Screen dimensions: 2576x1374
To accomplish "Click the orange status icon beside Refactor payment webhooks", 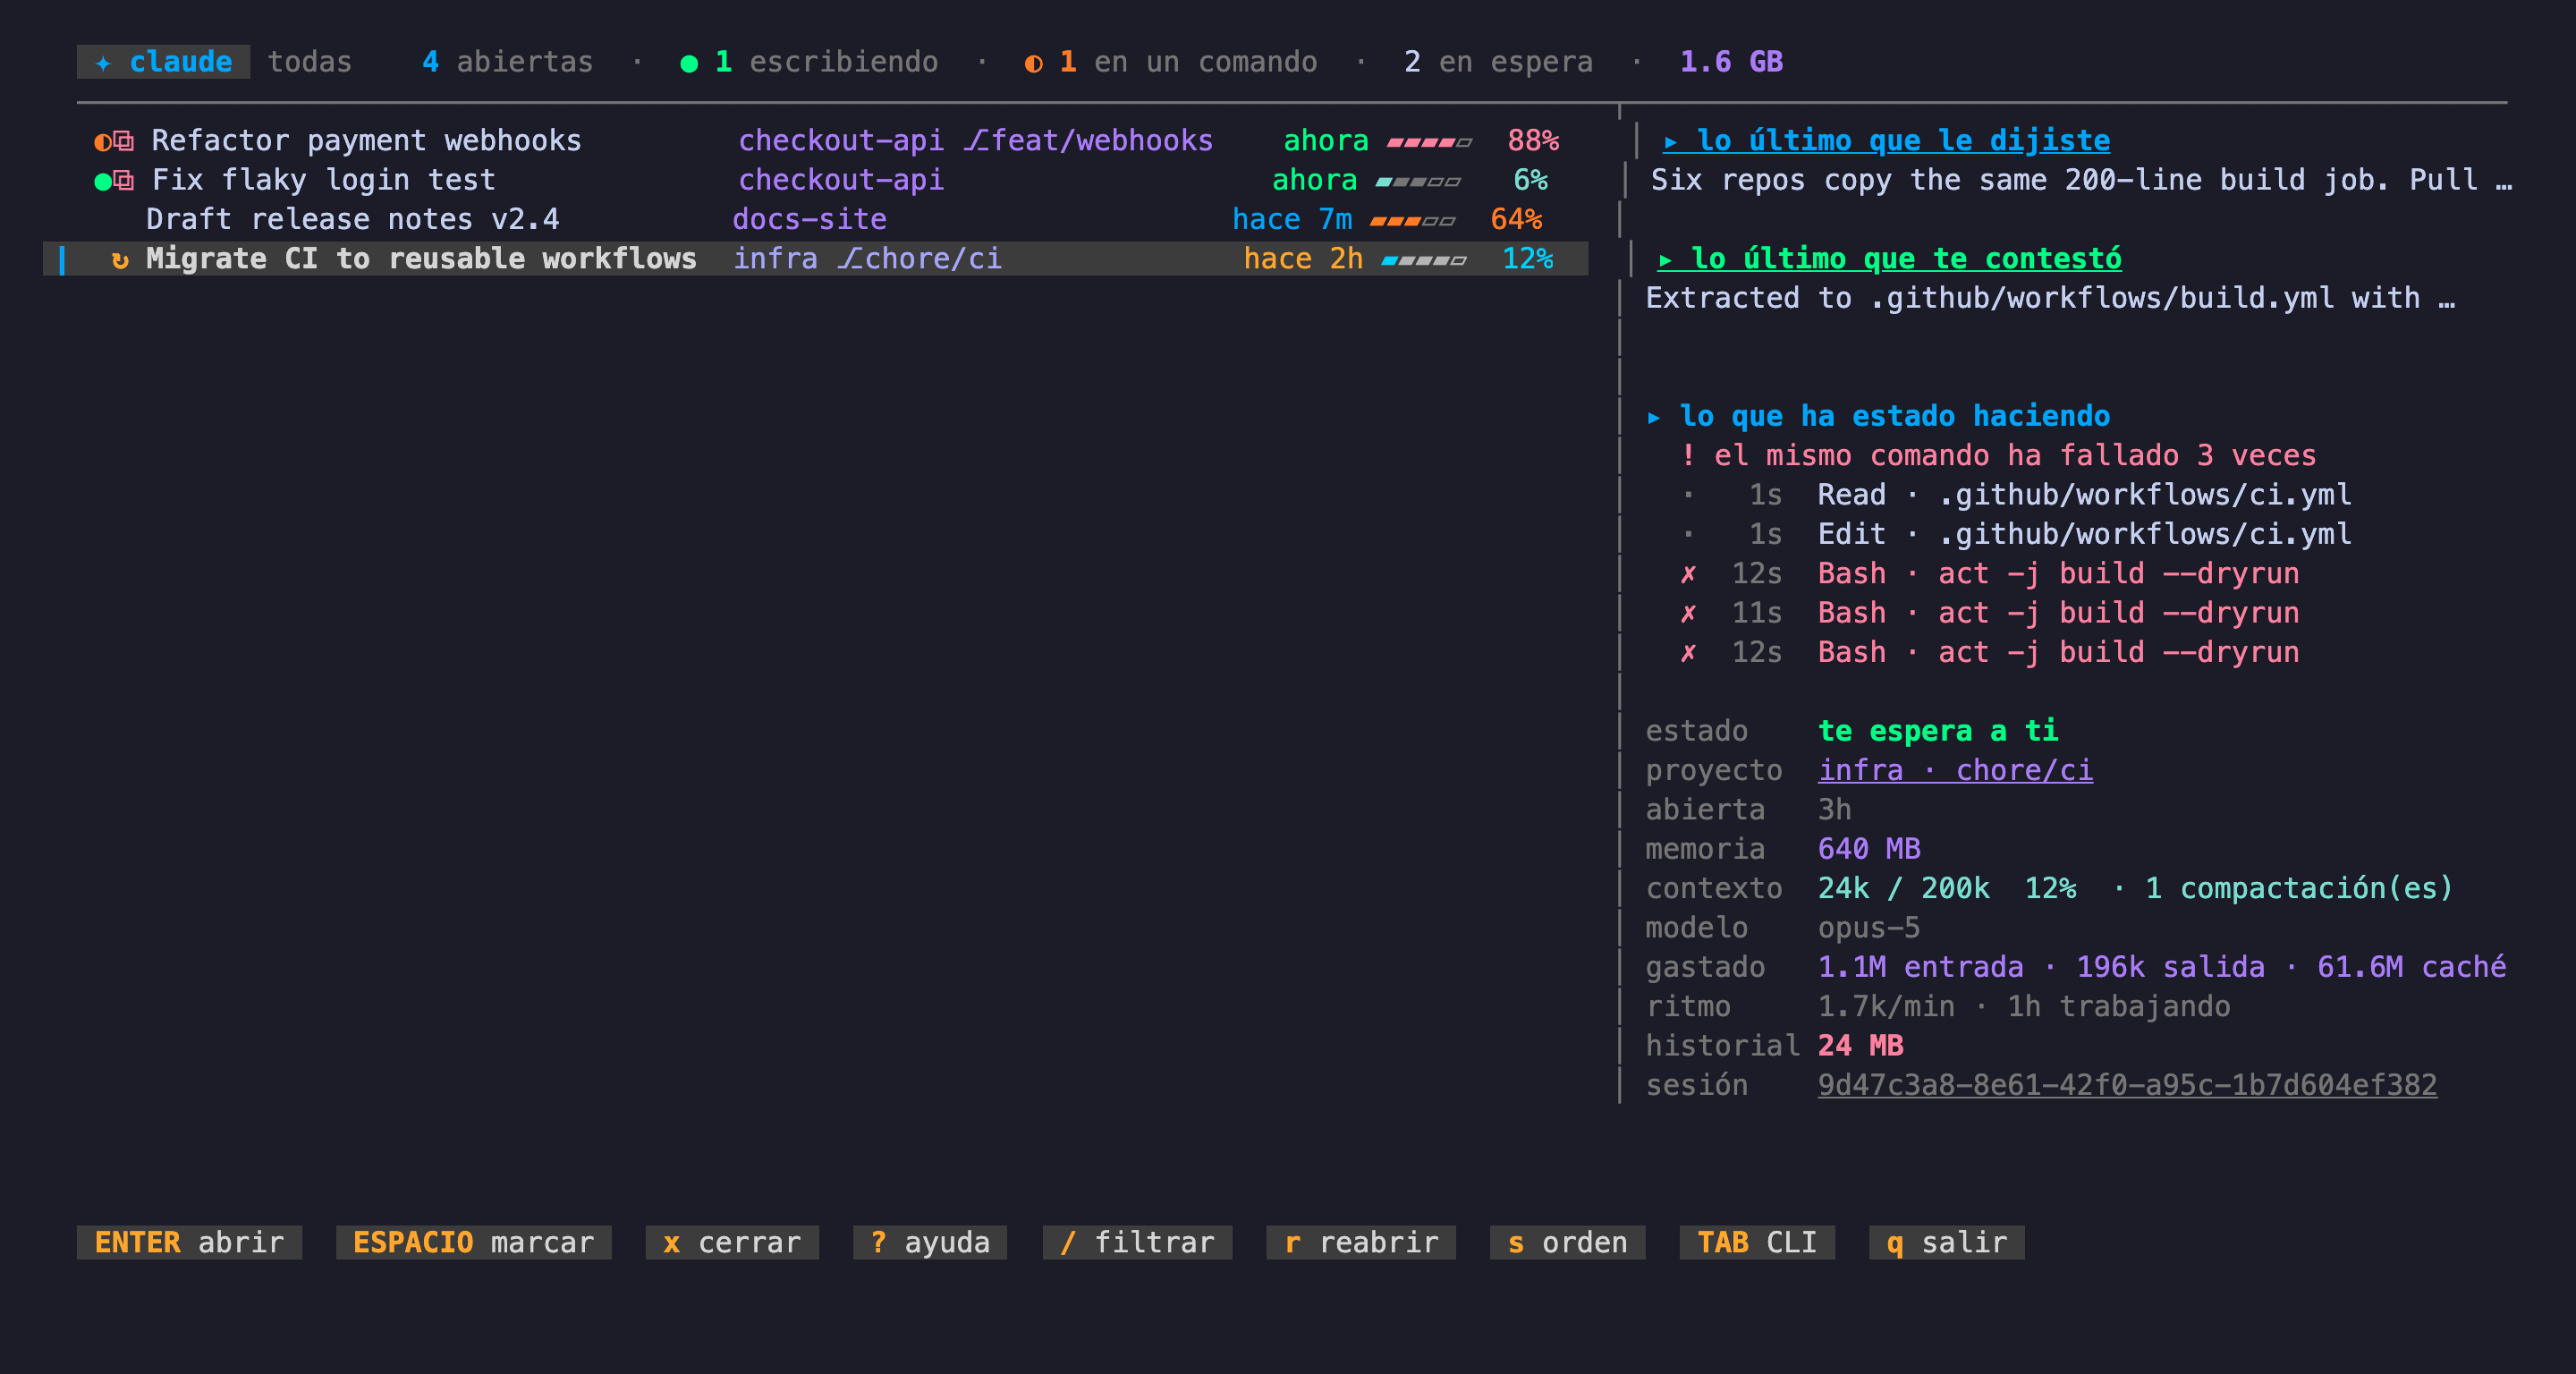I will tap(103, 141).
